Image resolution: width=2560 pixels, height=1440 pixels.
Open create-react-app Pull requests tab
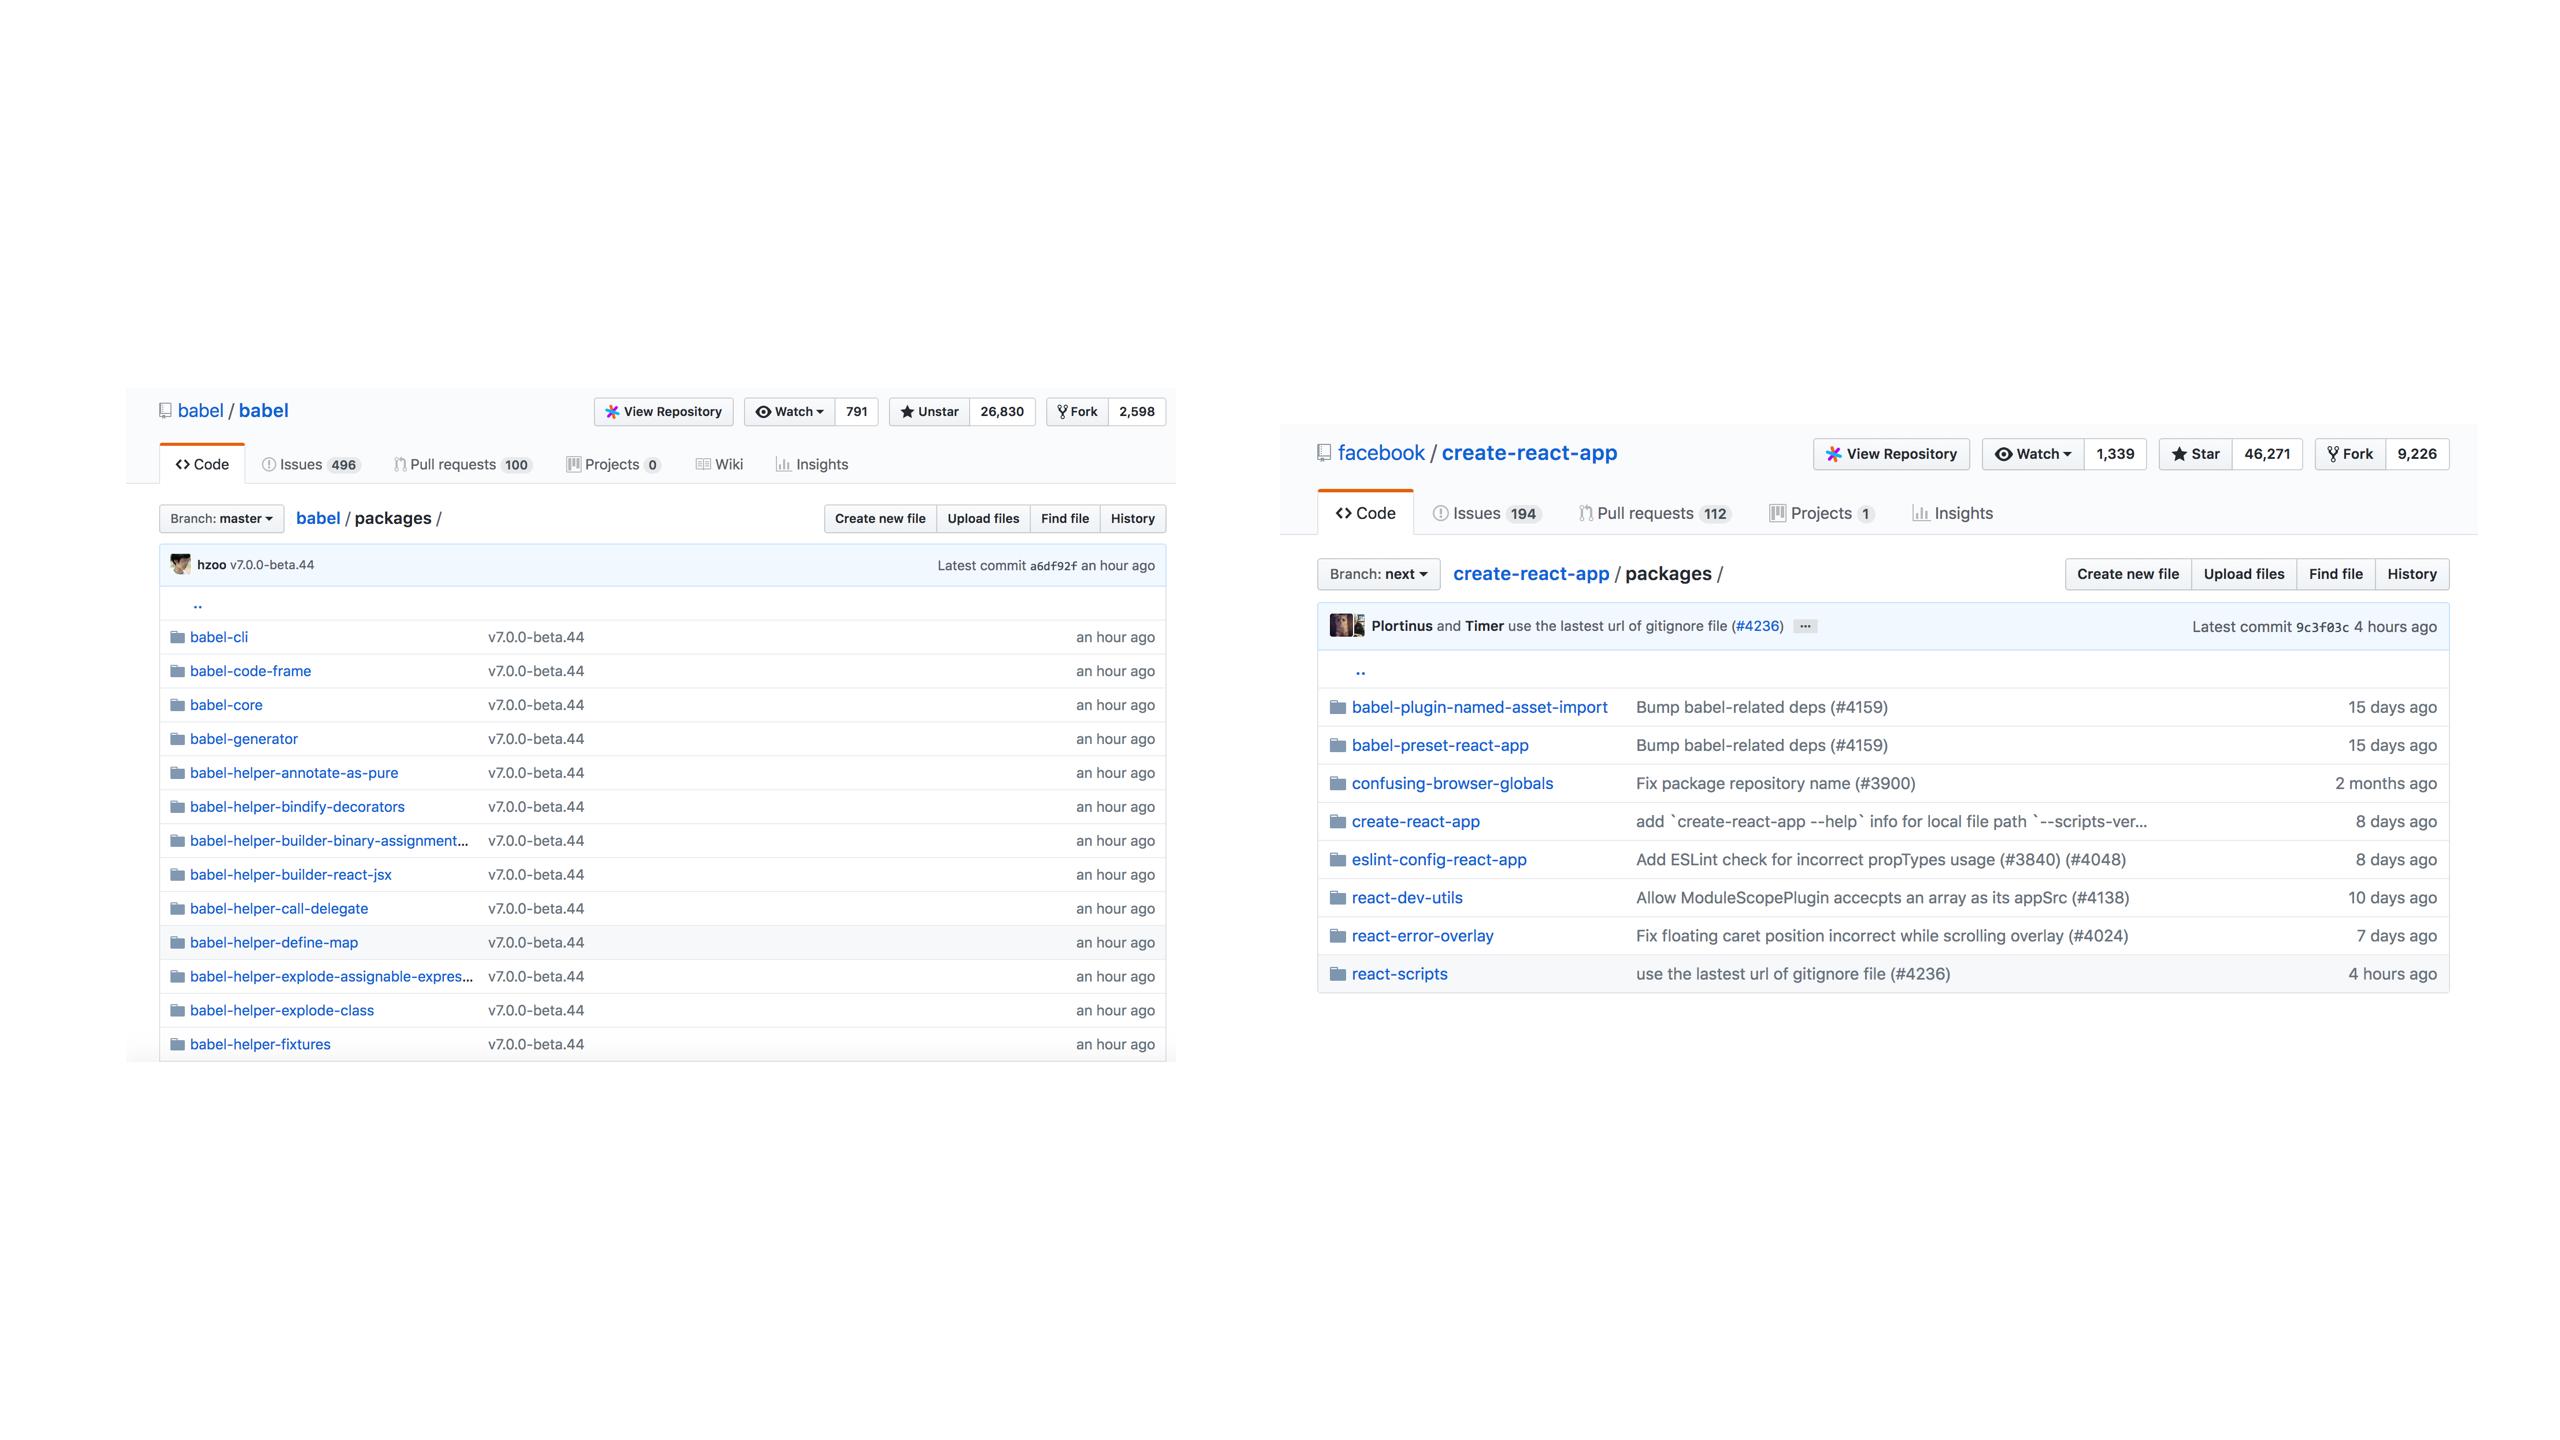tap(1653, 514)
